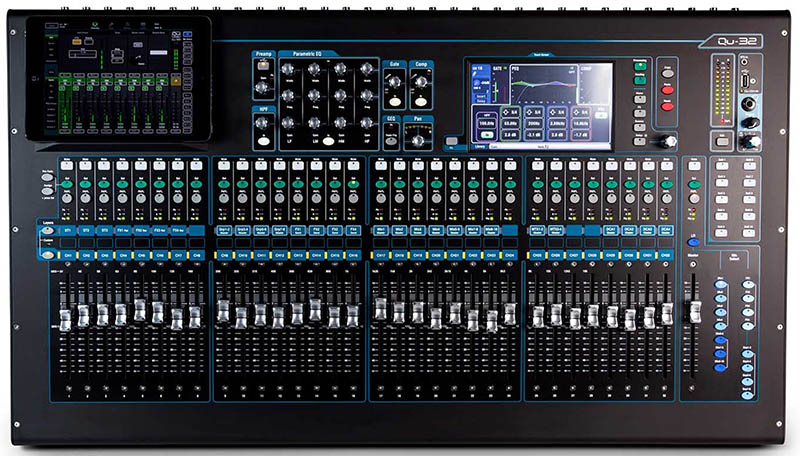800x456 pixels.
Task: Switch the Comp In key on
Action: (x=421, y=102)
